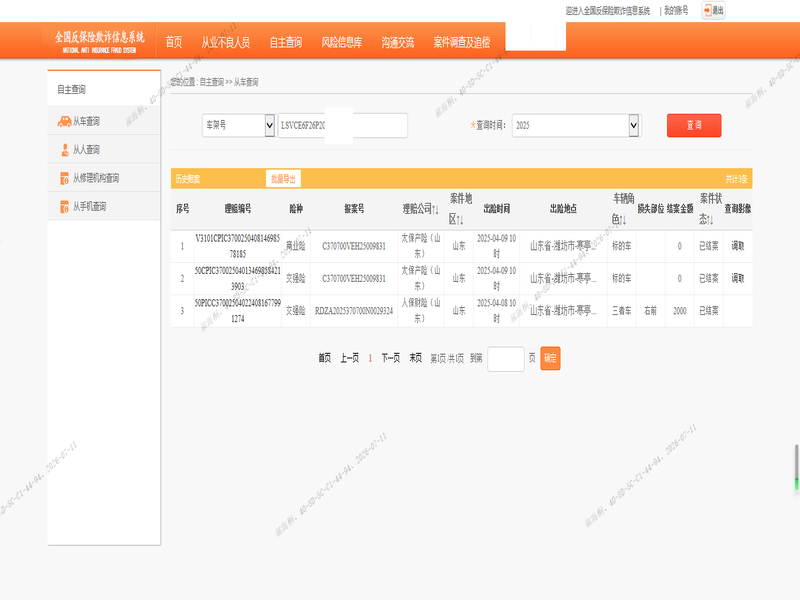
Task: Click 出险地点 column header
Action: point(563,209)
